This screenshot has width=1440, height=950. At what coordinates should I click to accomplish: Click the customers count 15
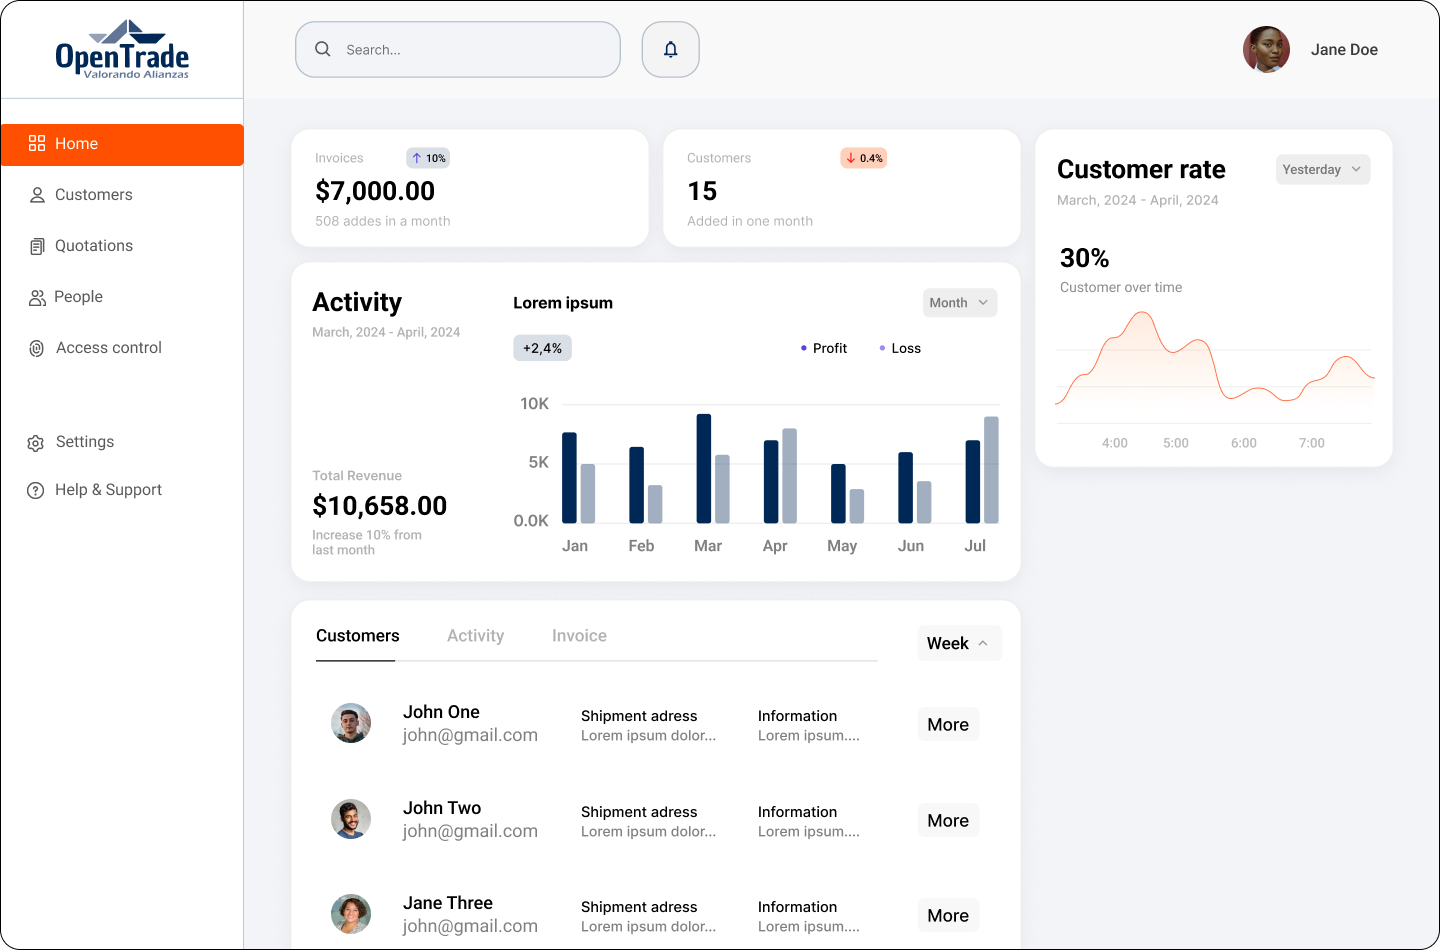[702, 191]
